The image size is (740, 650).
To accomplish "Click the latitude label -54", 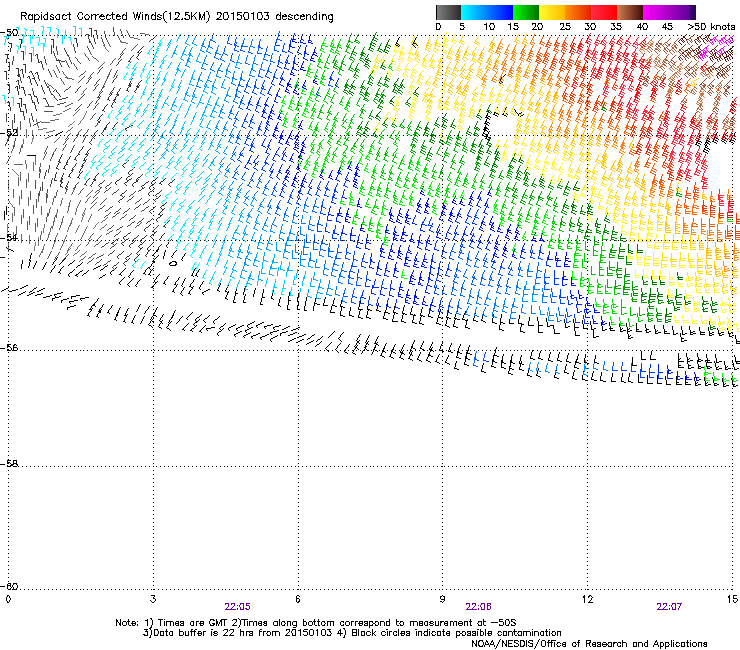I will click(x=9, y=237).
